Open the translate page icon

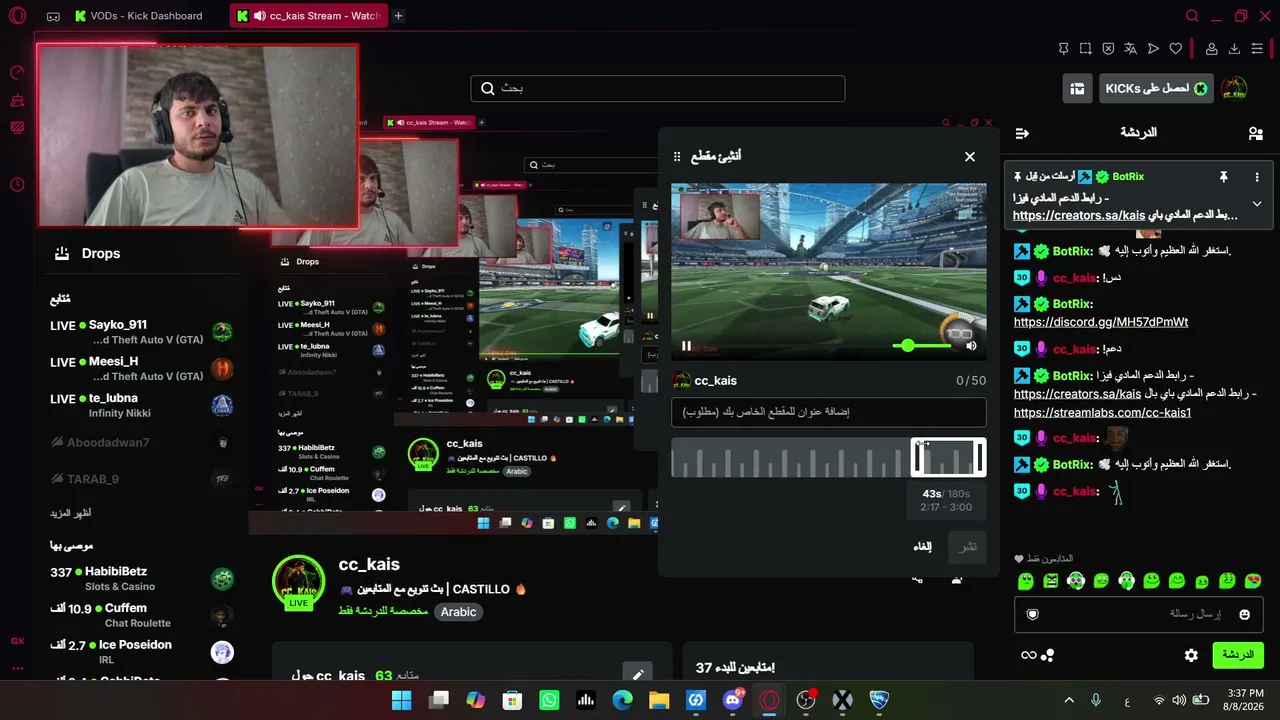click(x=1130, y=48)
